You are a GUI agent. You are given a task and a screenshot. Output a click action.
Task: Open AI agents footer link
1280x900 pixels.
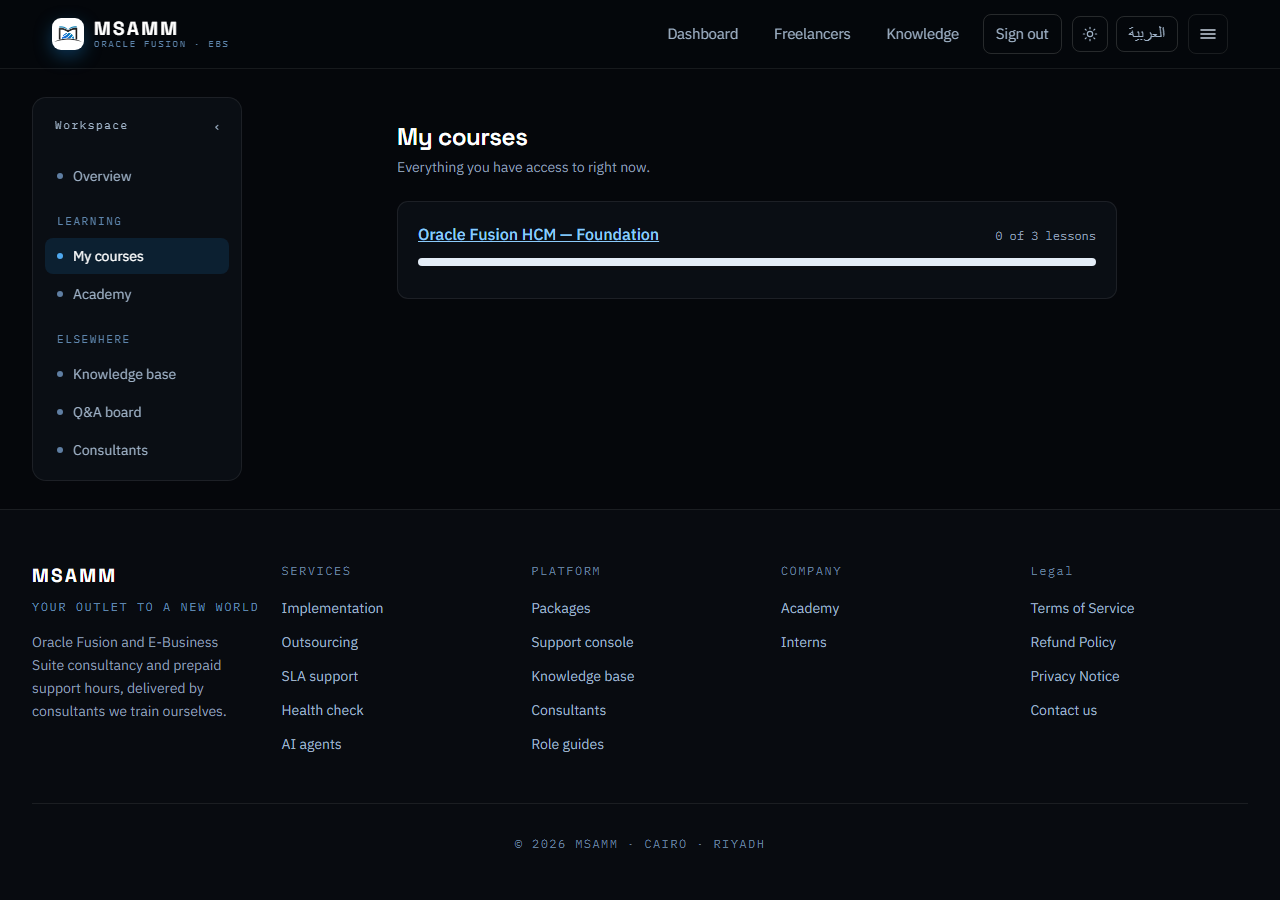click(311, 744)
